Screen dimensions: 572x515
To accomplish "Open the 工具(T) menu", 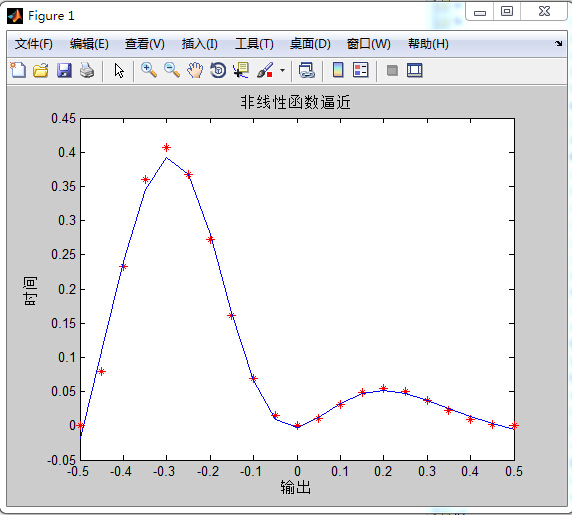I will tap(254, 44).
